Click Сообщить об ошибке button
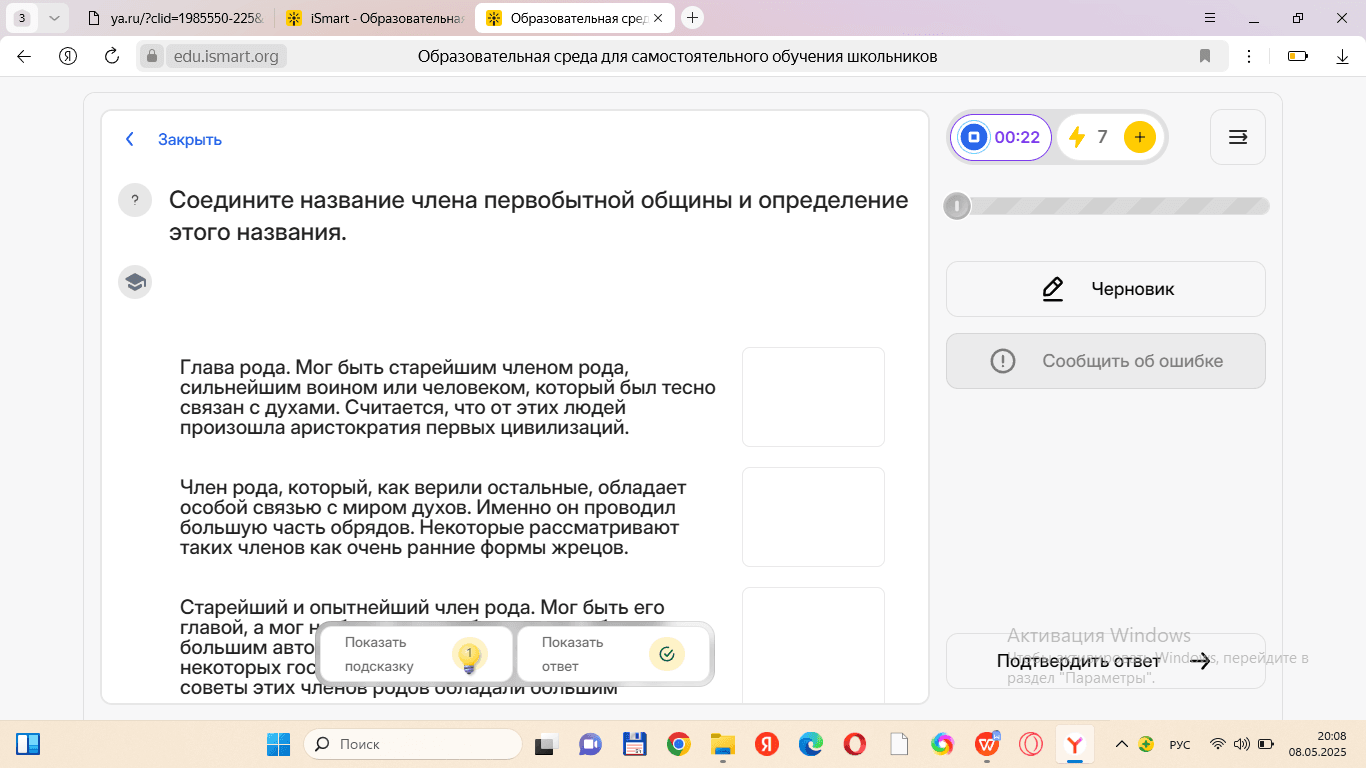This screenshot has height=768, width=1366. click(x=1106, y=361)
